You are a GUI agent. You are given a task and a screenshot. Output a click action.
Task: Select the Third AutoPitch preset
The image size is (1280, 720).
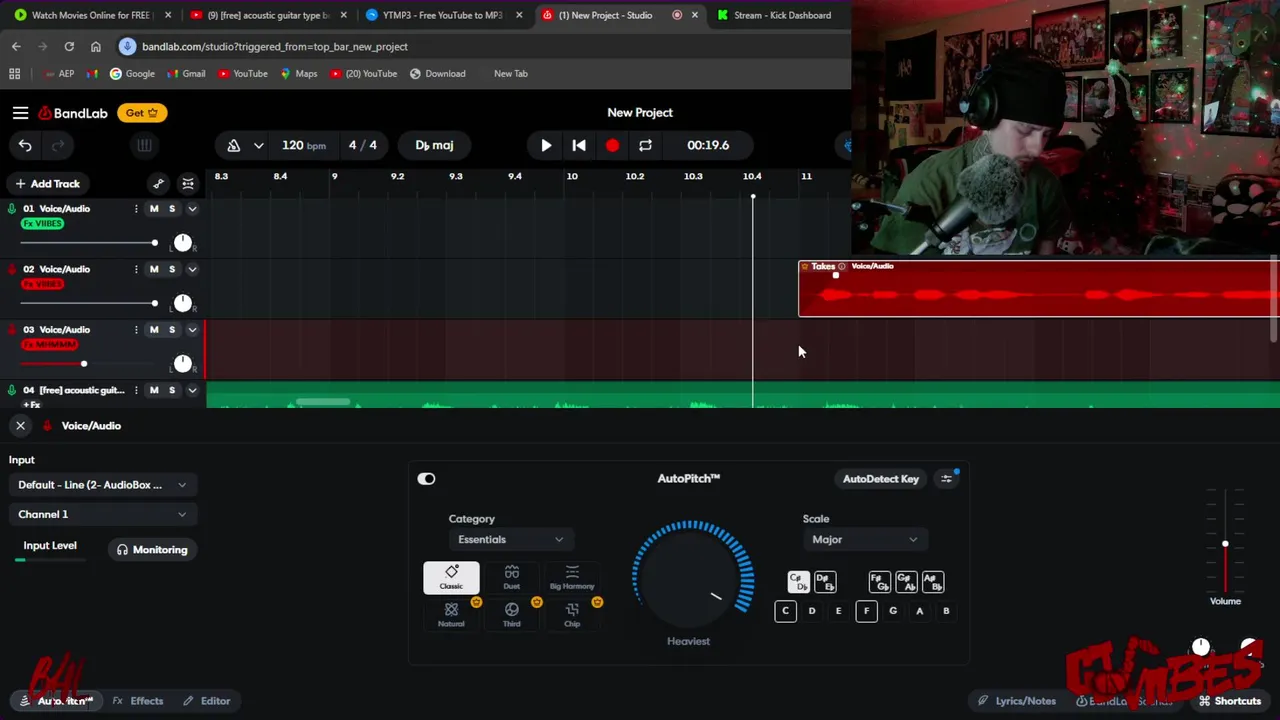(512, 614)
